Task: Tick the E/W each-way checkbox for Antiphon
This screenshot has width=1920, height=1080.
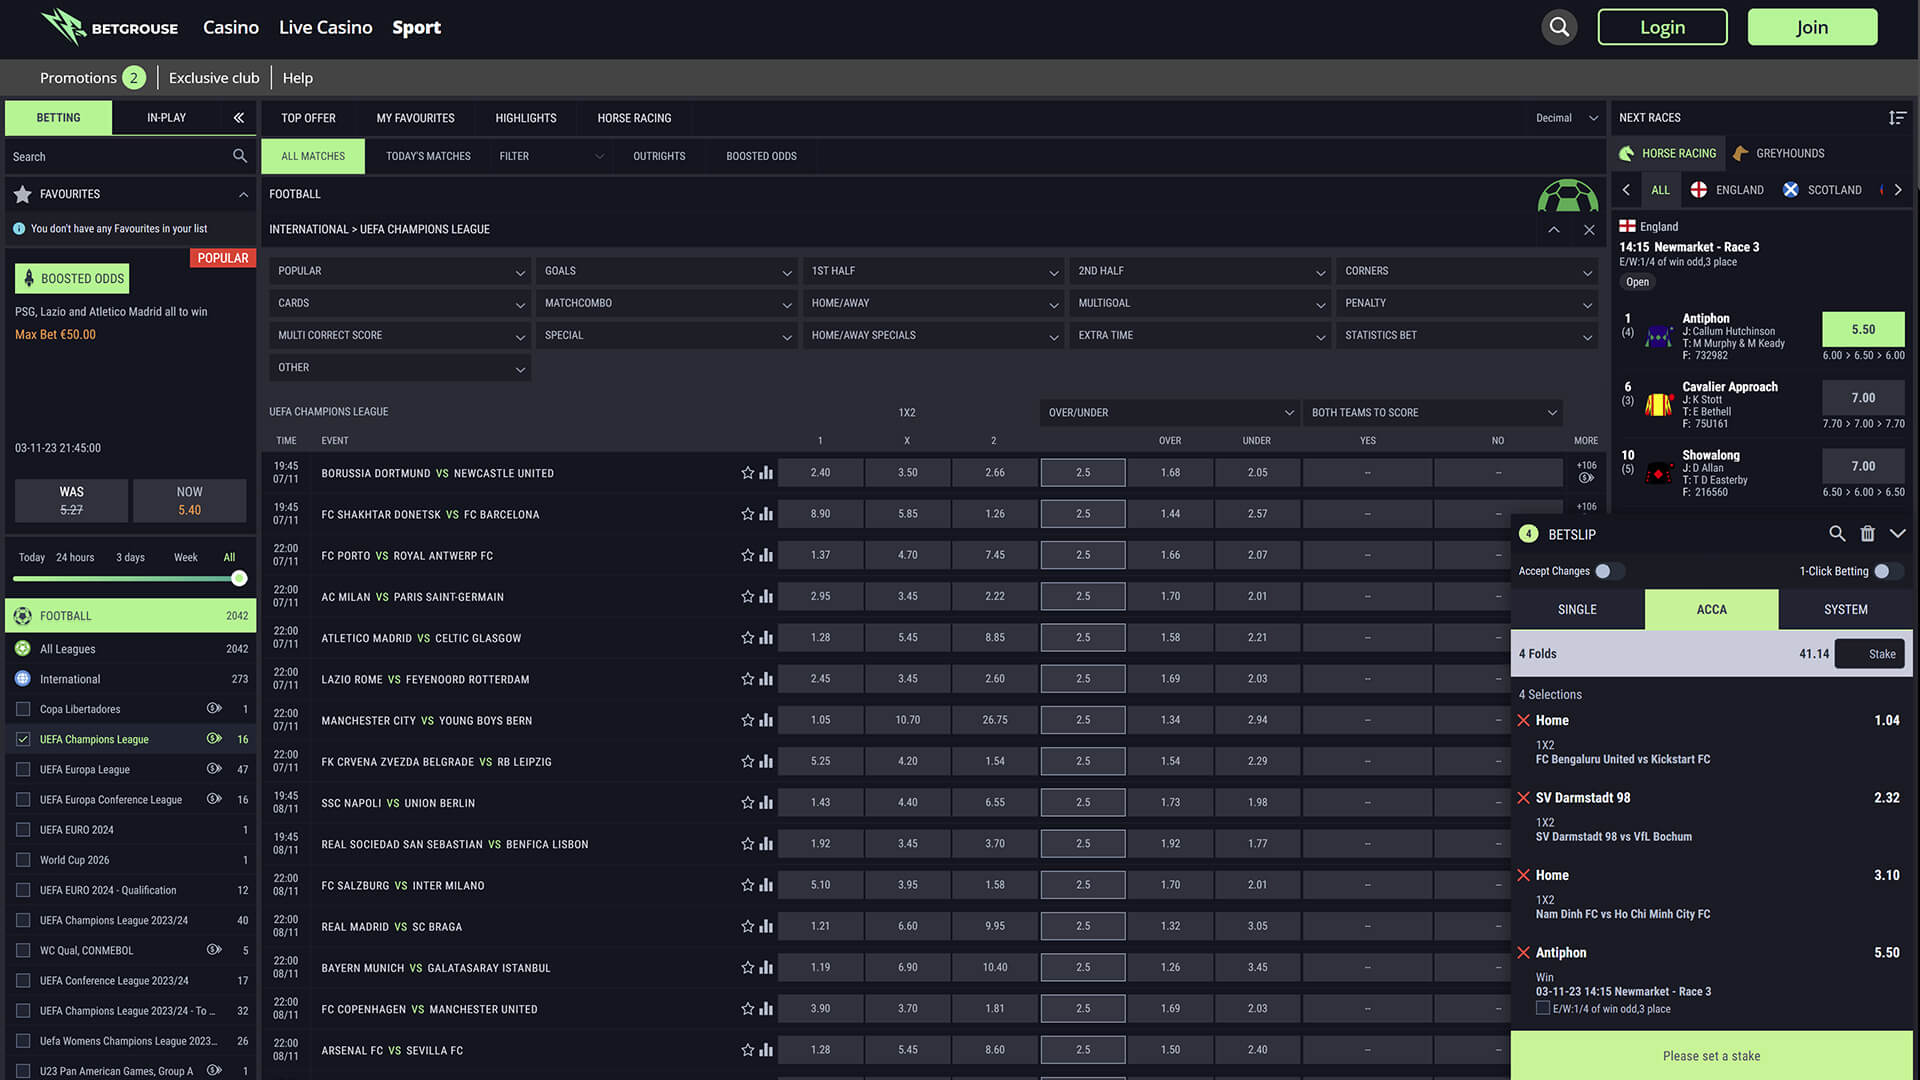Action: (1543, 1008)
